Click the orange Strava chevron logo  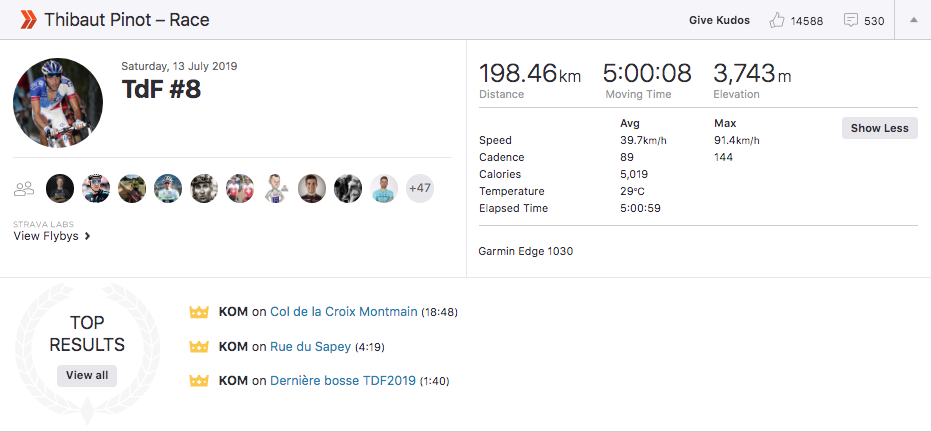28,20
